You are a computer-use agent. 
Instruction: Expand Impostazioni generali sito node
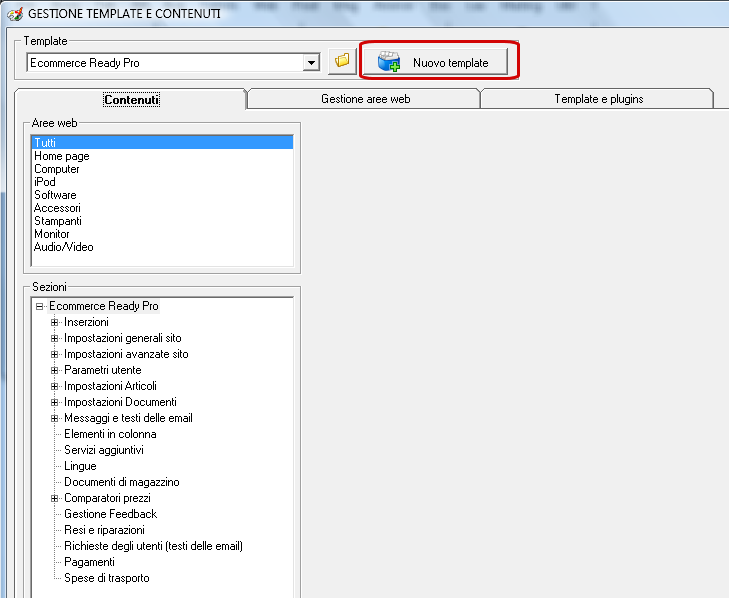(x=54, y=339)
